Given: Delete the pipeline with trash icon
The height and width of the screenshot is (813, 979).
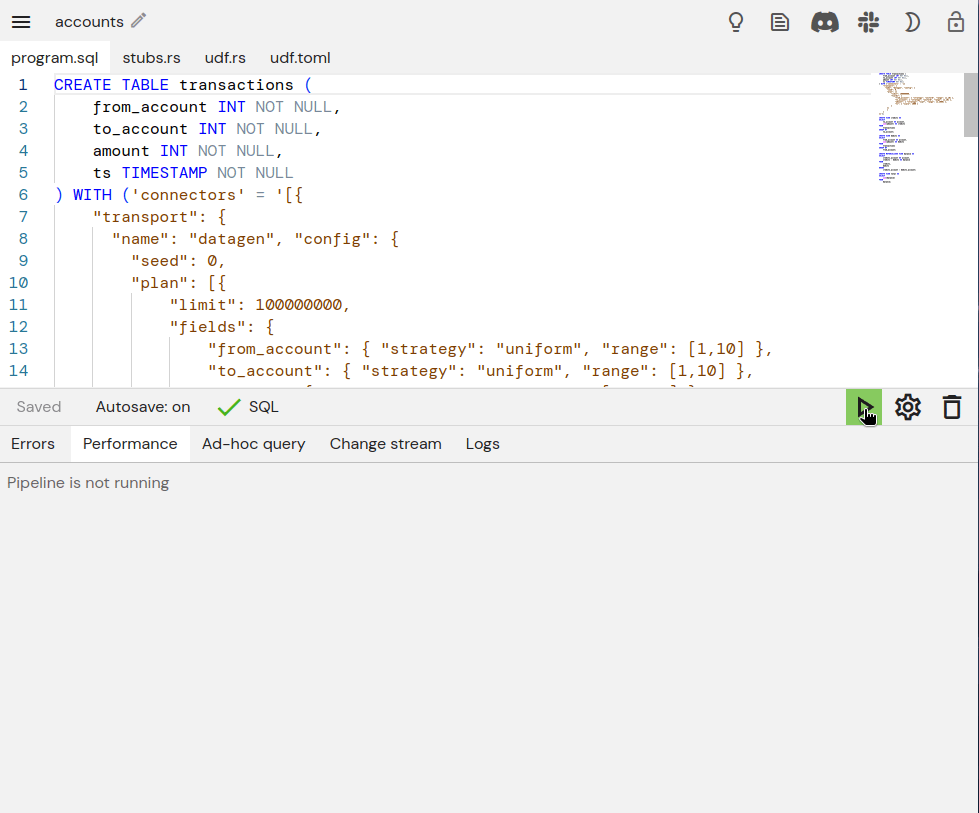Looking at the screenshot, I should tap(952, 407).
